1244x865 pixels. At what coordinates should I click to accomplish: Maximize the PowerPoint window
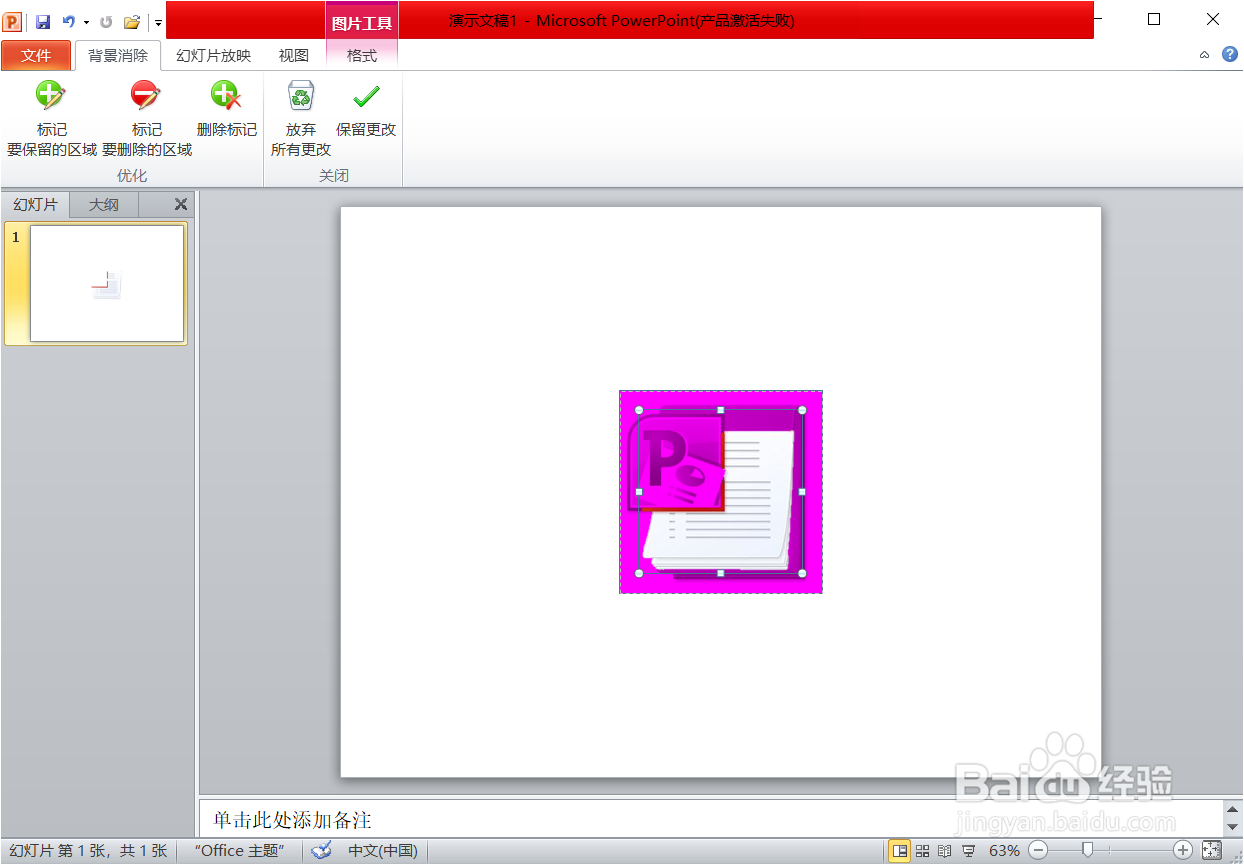coord(1154,19)
